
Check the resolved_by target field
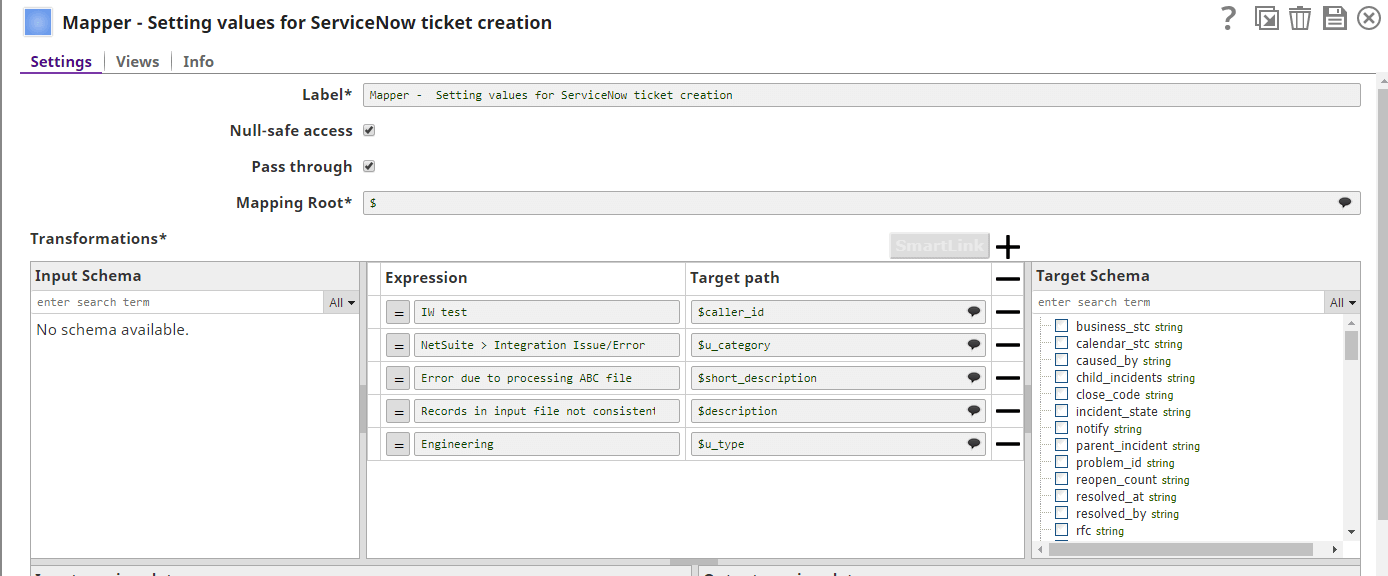coord(1062,513)
